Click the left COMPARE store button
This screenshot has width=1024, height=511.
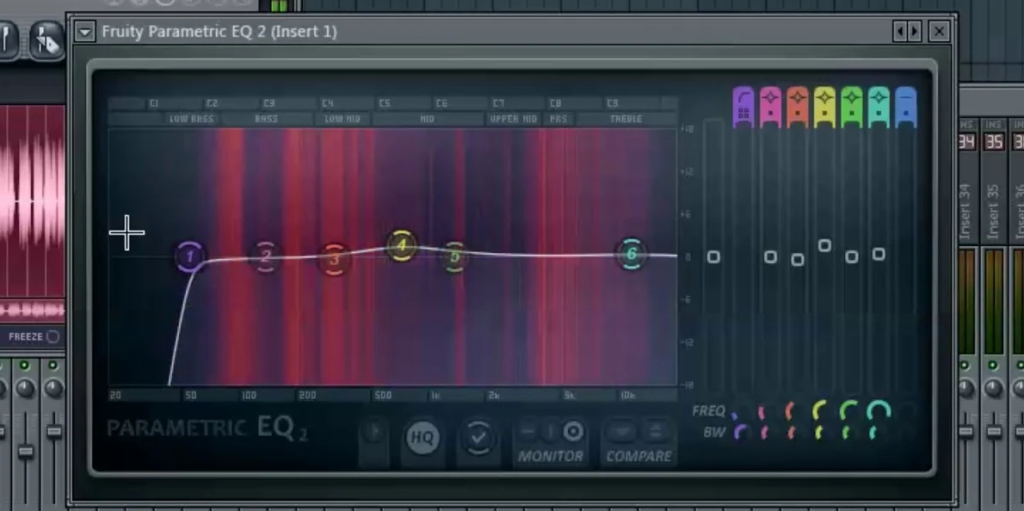(x=621, y=432)
